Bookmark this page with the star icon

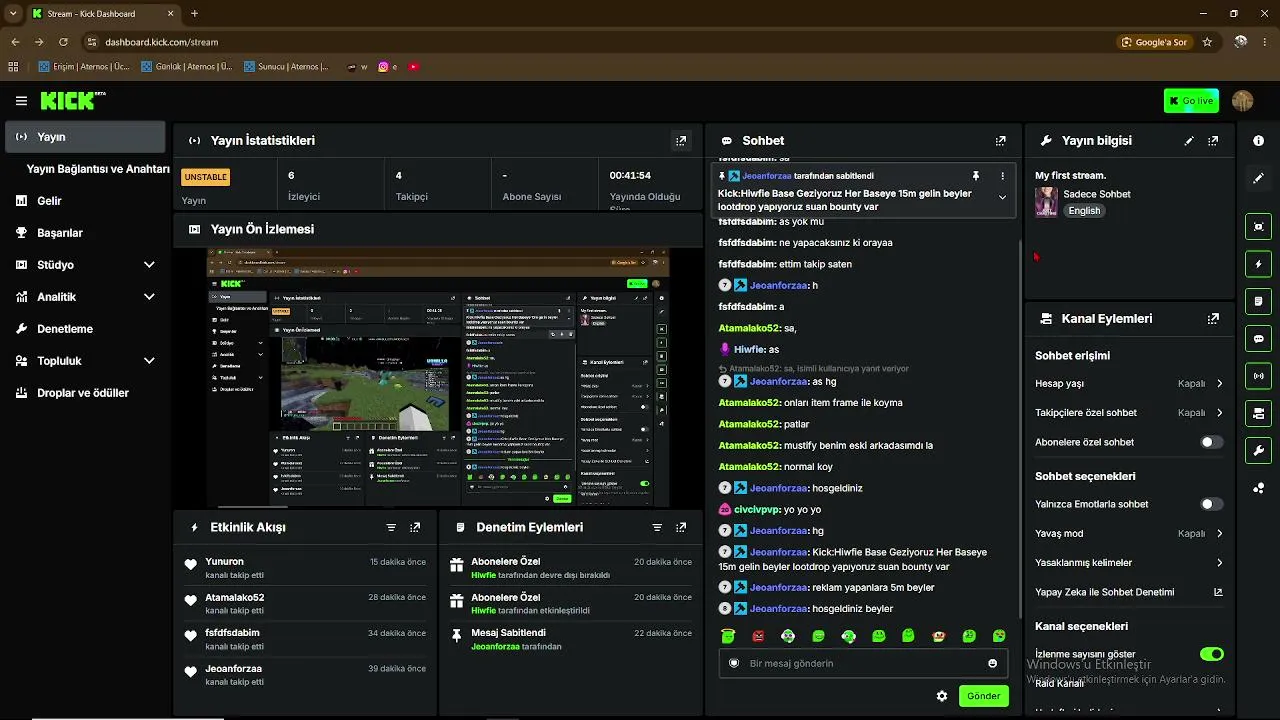[1207, 42]
